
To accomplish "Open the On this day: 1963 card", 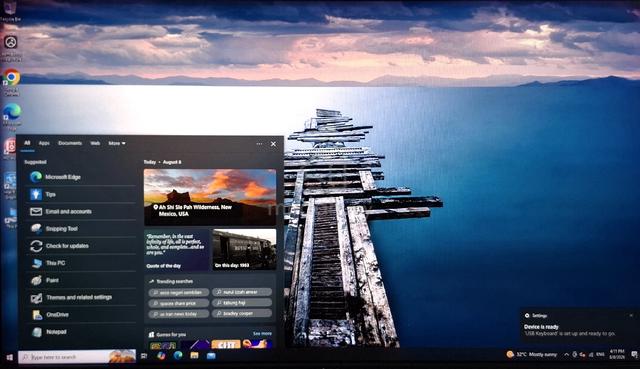I will click(244, 249).
